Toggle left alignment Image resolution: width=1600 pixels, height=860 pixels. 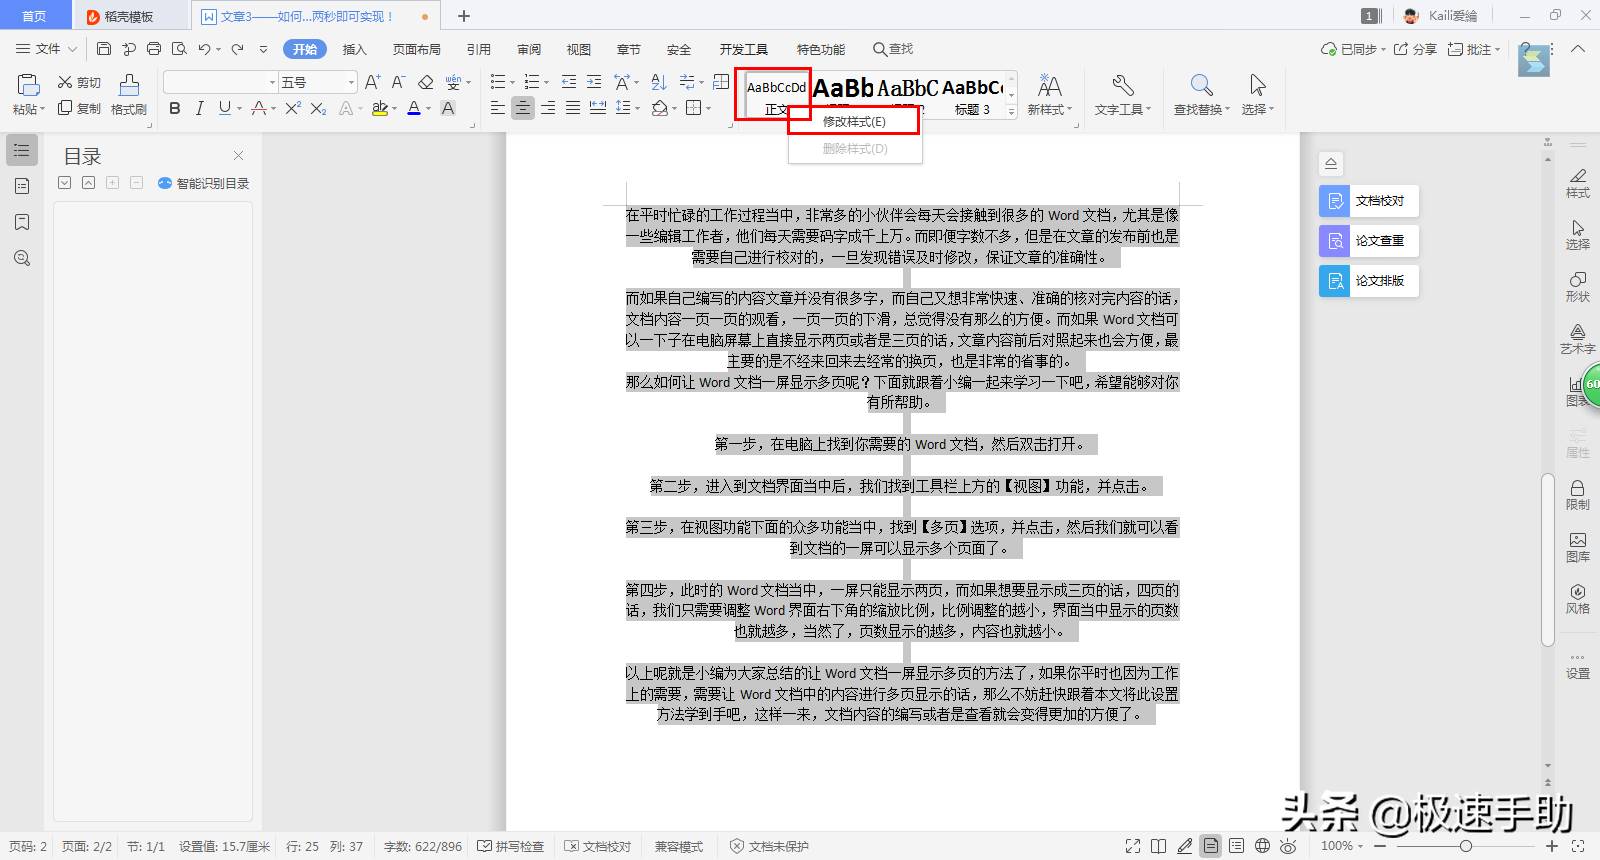click(497, 108)
